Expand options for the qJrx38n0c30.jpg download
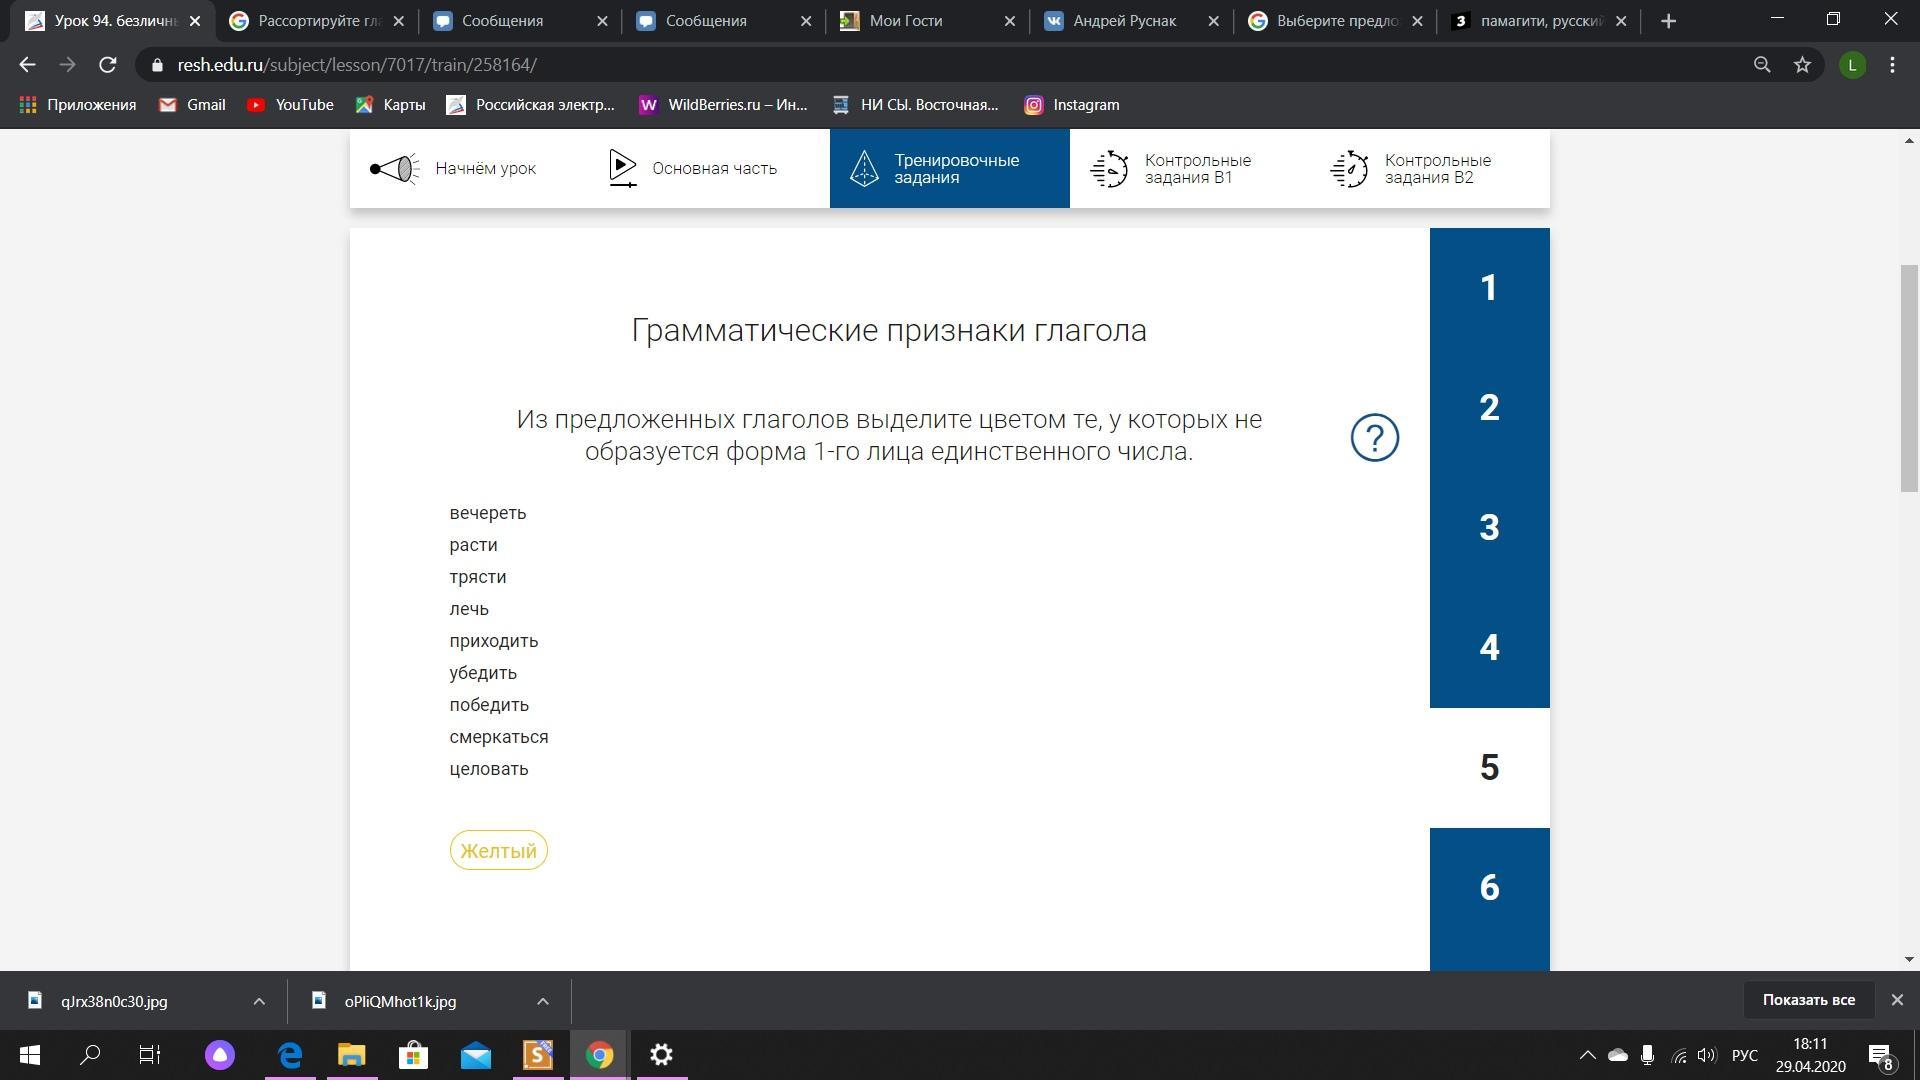Viewport: 1920px width, 1080px height. (x=259, y=1001)
